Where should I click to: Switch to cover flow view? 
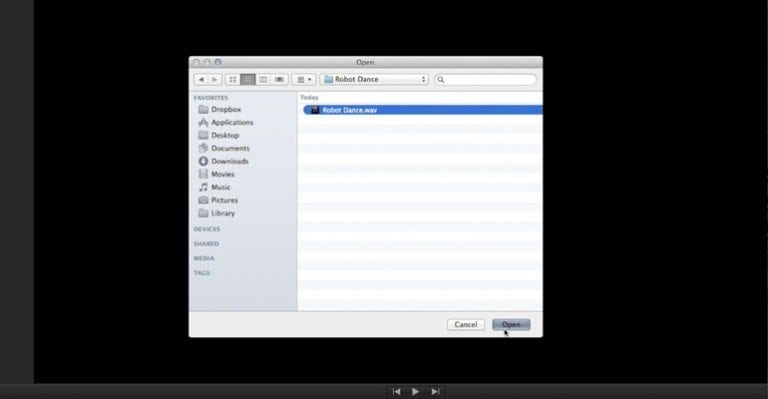[279, 79]
